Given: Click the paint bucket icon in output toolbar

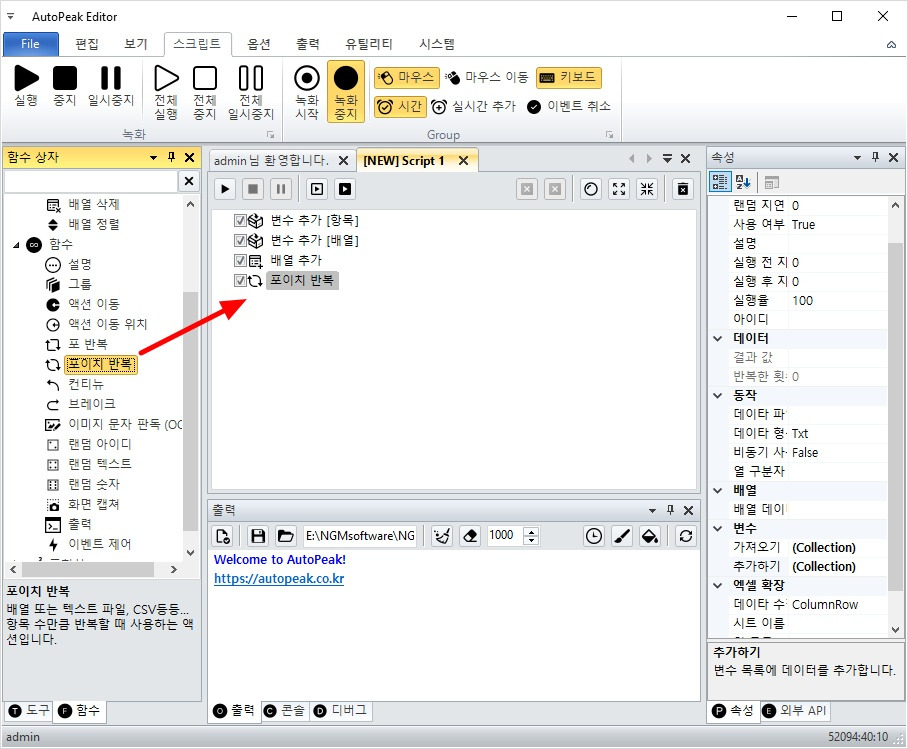Looking at the screenshot, I should pos(650,536).
